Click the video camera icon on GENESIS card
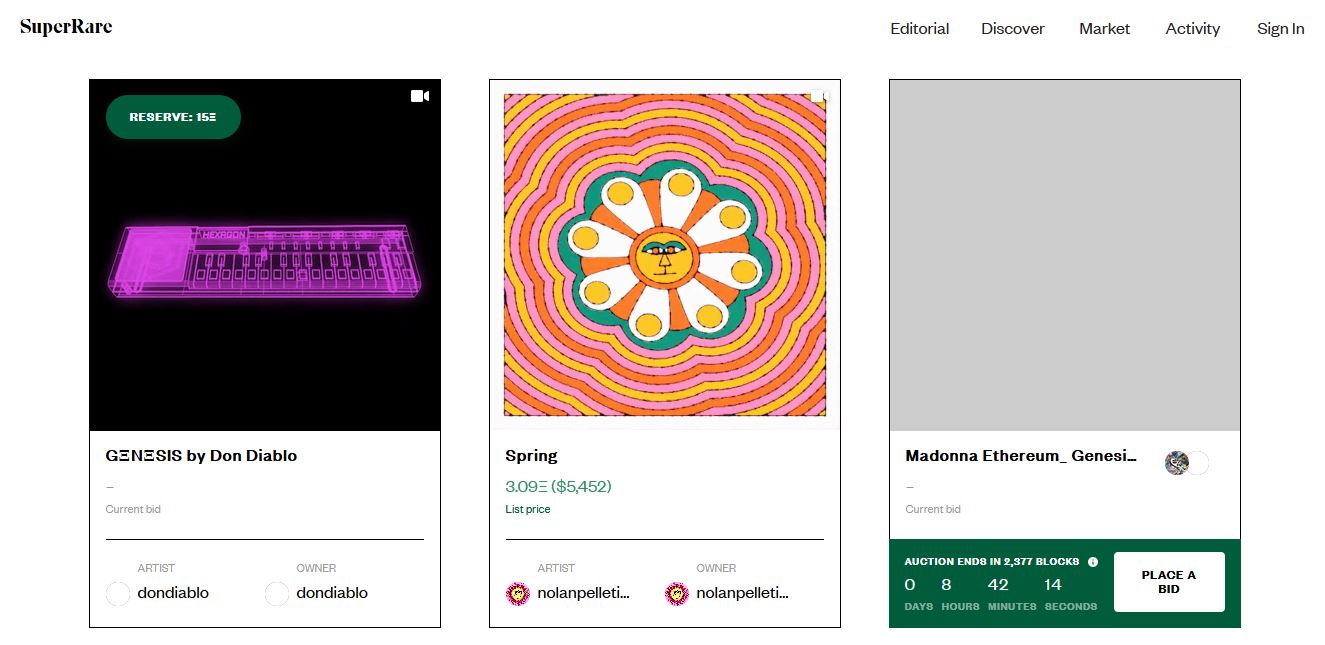This screenshot has width=1325, height=645. coord(420,96)
